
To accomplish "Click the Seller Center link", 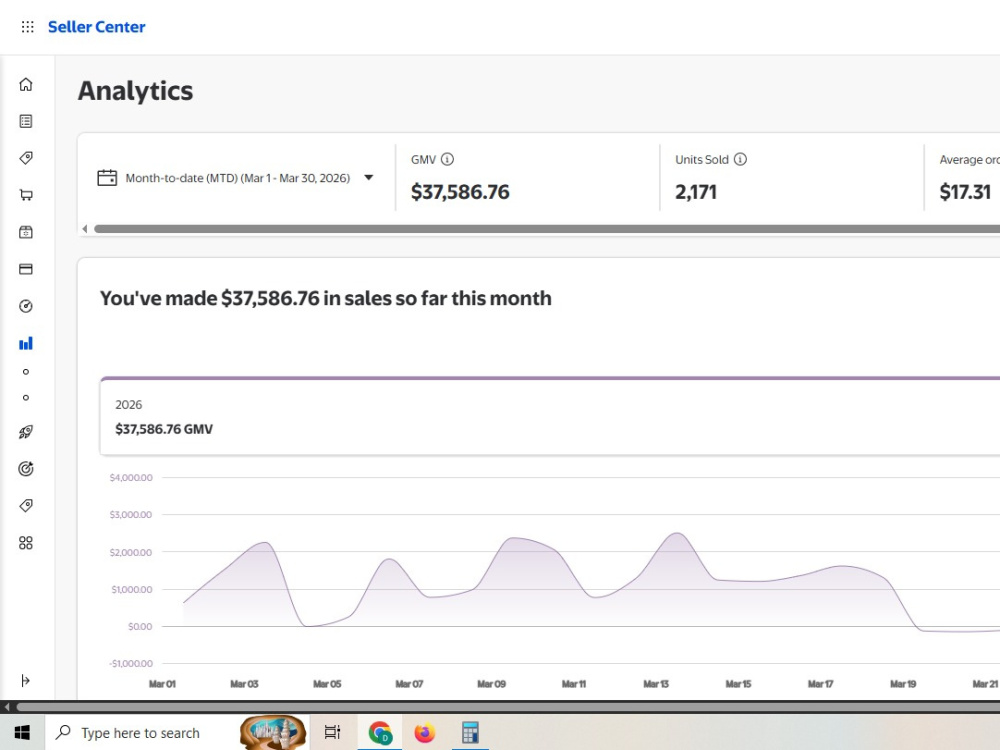I will (x=96, y=27).
